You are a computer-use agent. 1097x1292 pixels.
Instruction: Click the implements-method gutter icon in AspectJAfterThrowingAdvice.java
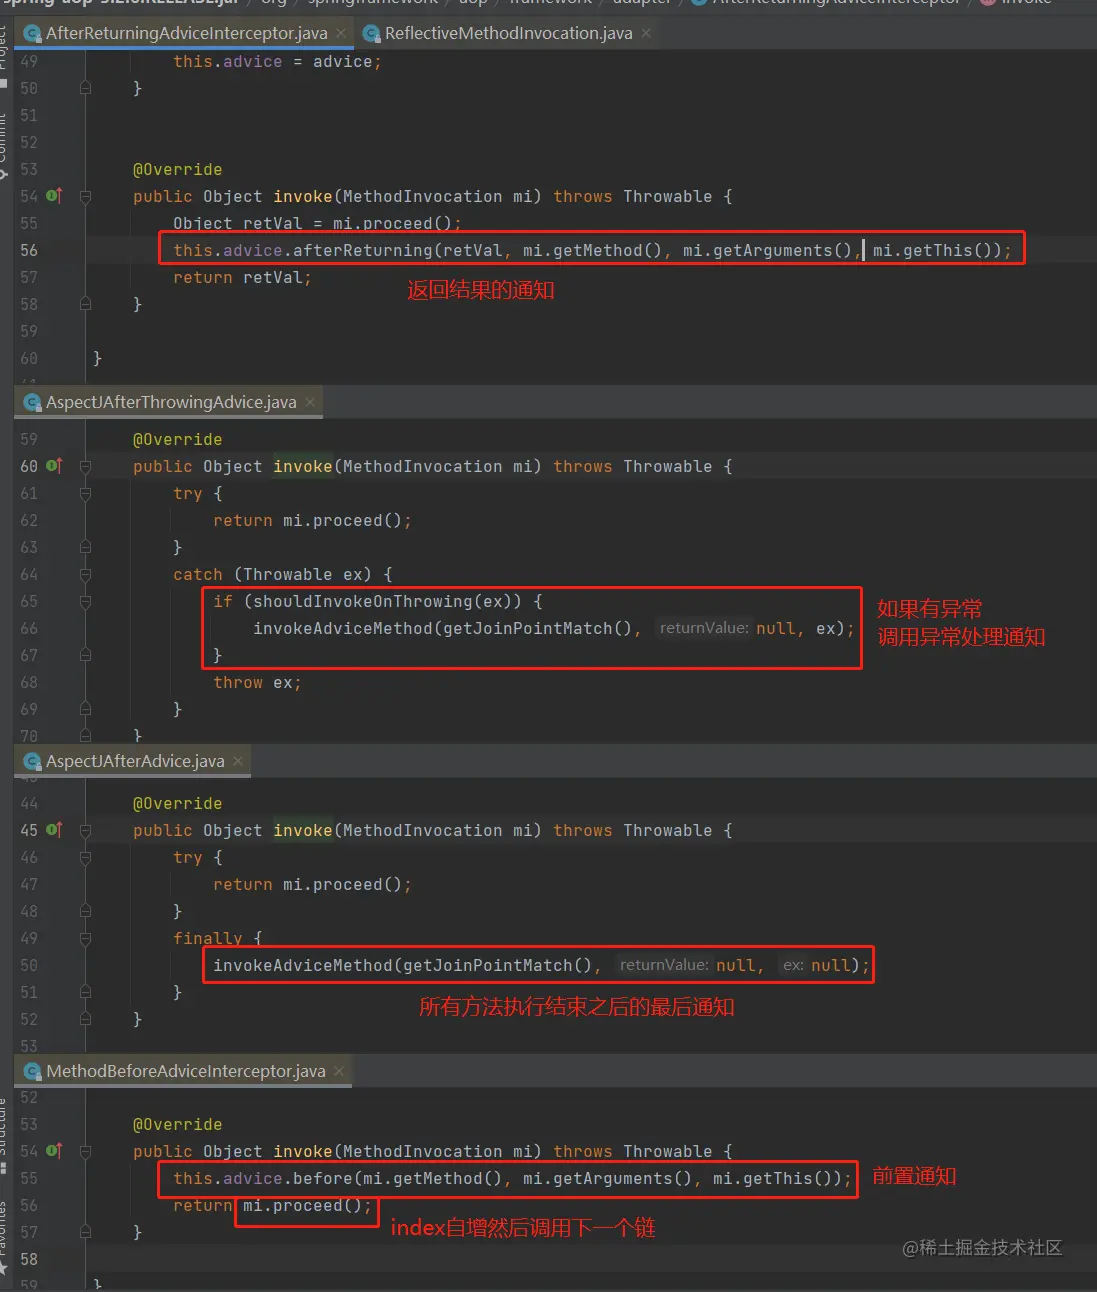click(54, 466)
